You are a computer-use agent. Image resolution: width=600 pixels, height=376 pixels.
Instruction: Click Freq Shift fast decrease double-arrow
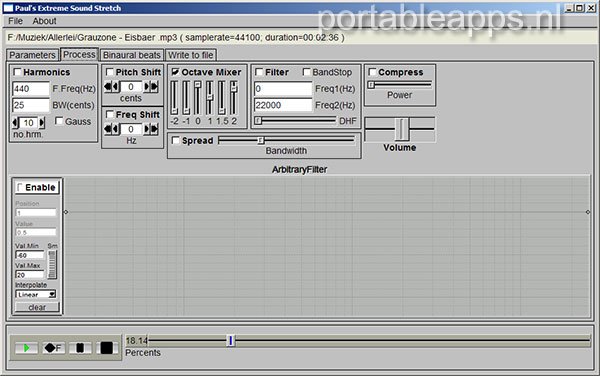tap(108, 129)
